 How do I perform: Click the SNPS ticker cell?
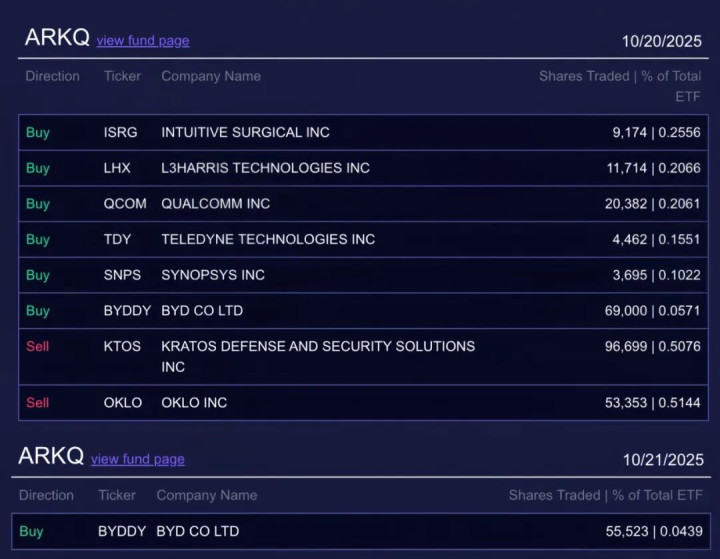click(124, 275)
